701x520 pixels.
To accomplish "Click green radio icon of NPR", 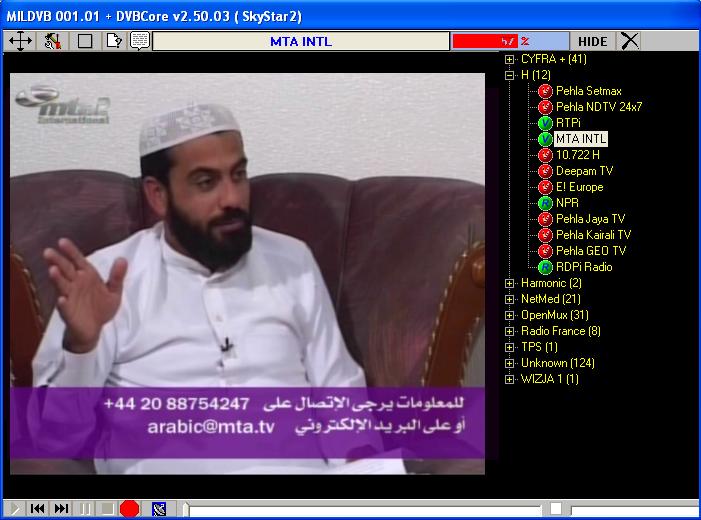I will coord(545,203).
